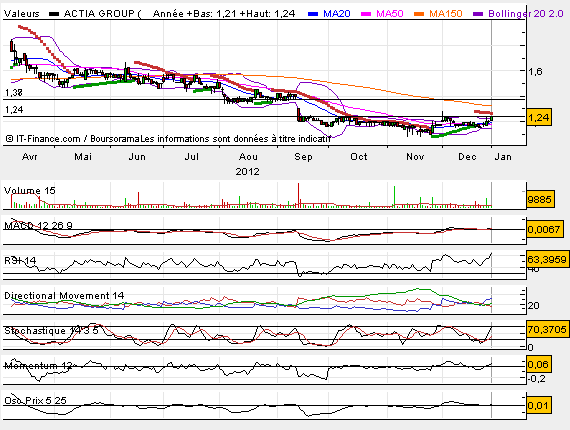Click the yellow 9885 volume value box
Image resolution: width=570 pixels, height=430 pixels.
(x=540, y=199)
